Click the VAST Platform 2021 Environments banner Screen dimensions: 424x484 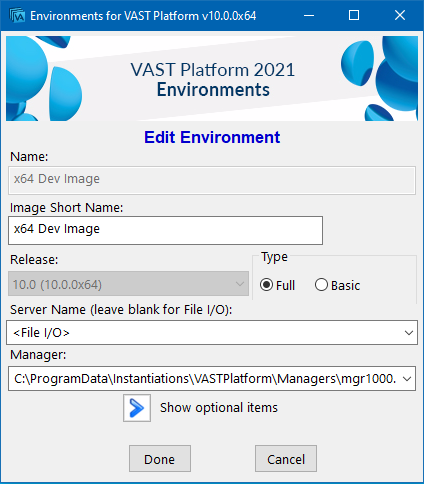[212, 79]
